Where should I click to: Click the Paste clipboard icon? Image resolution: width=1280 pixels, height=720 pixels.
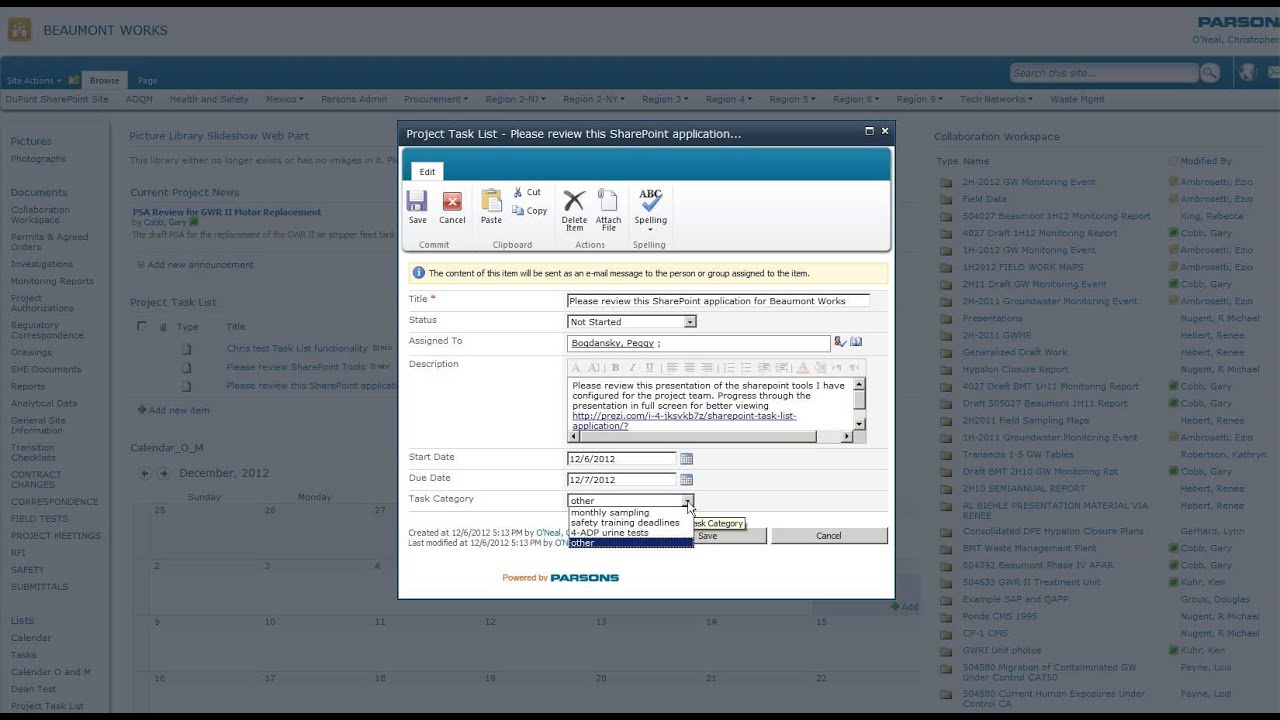click(x=491, y=200)
